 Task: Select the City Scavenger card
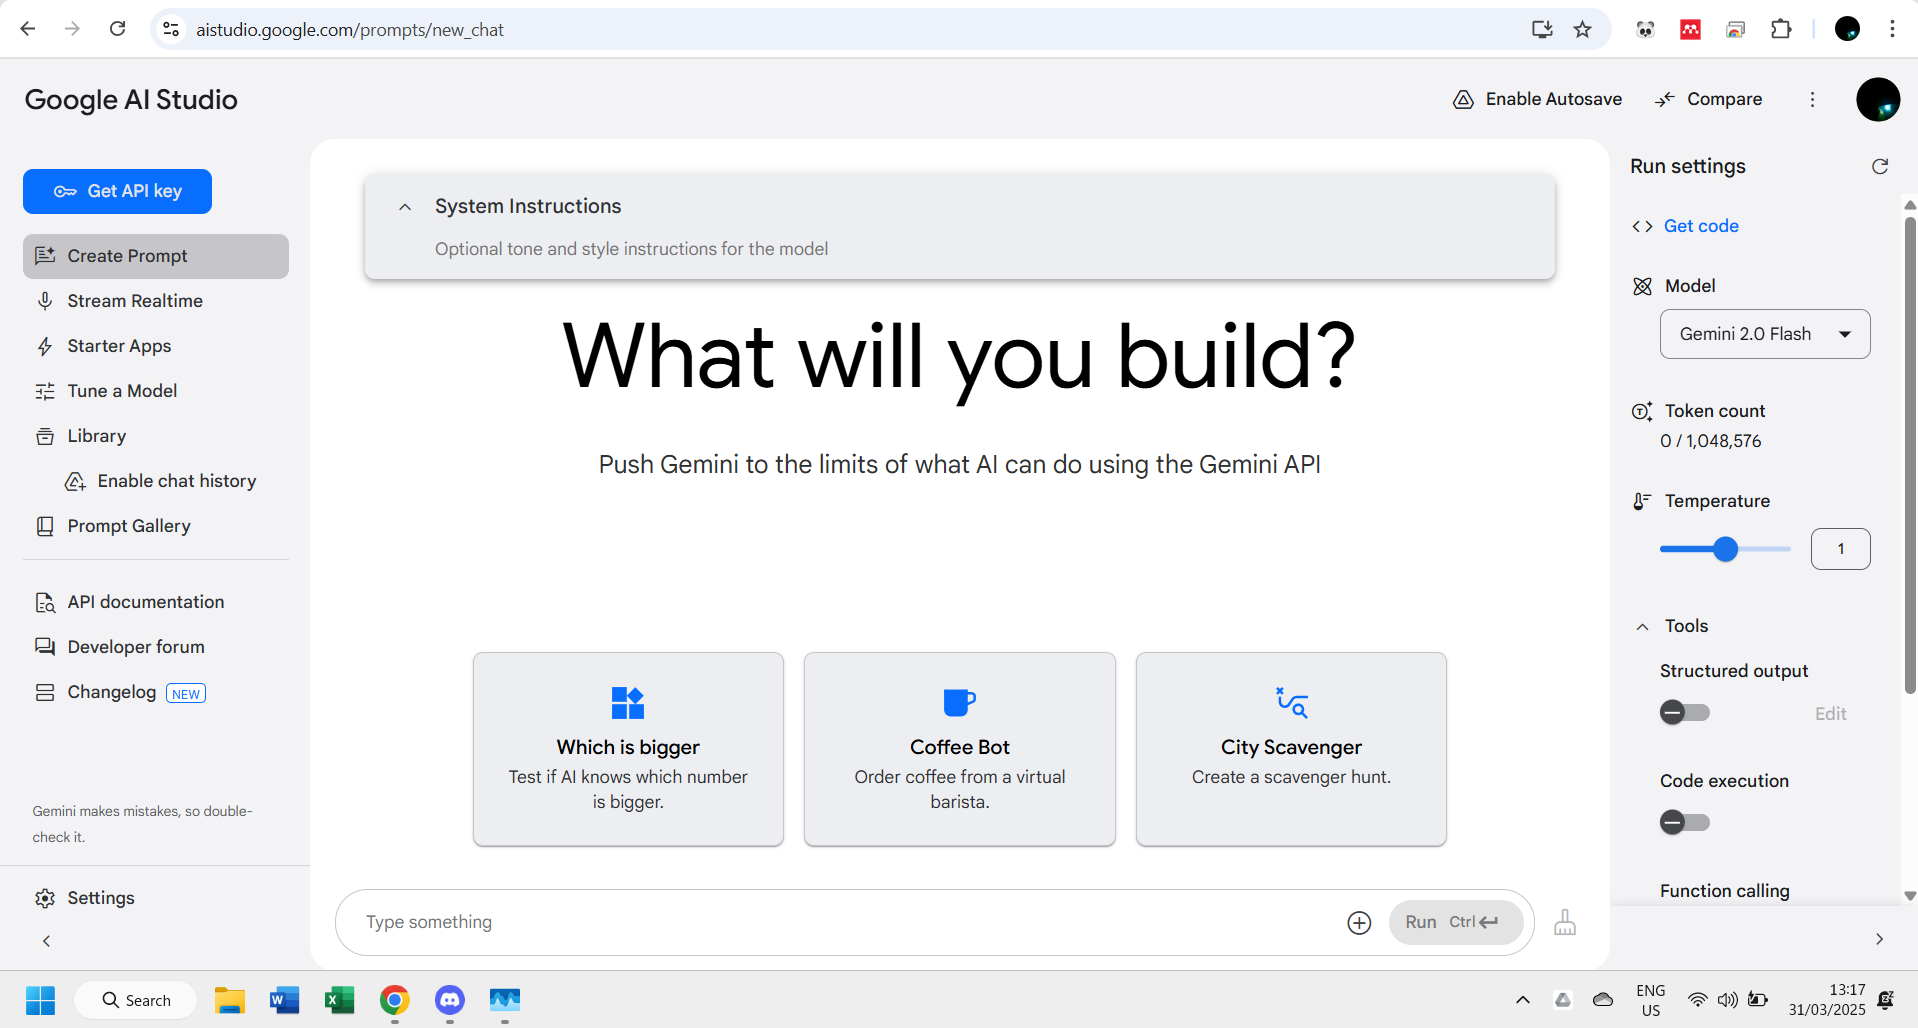pos(1291,749)
